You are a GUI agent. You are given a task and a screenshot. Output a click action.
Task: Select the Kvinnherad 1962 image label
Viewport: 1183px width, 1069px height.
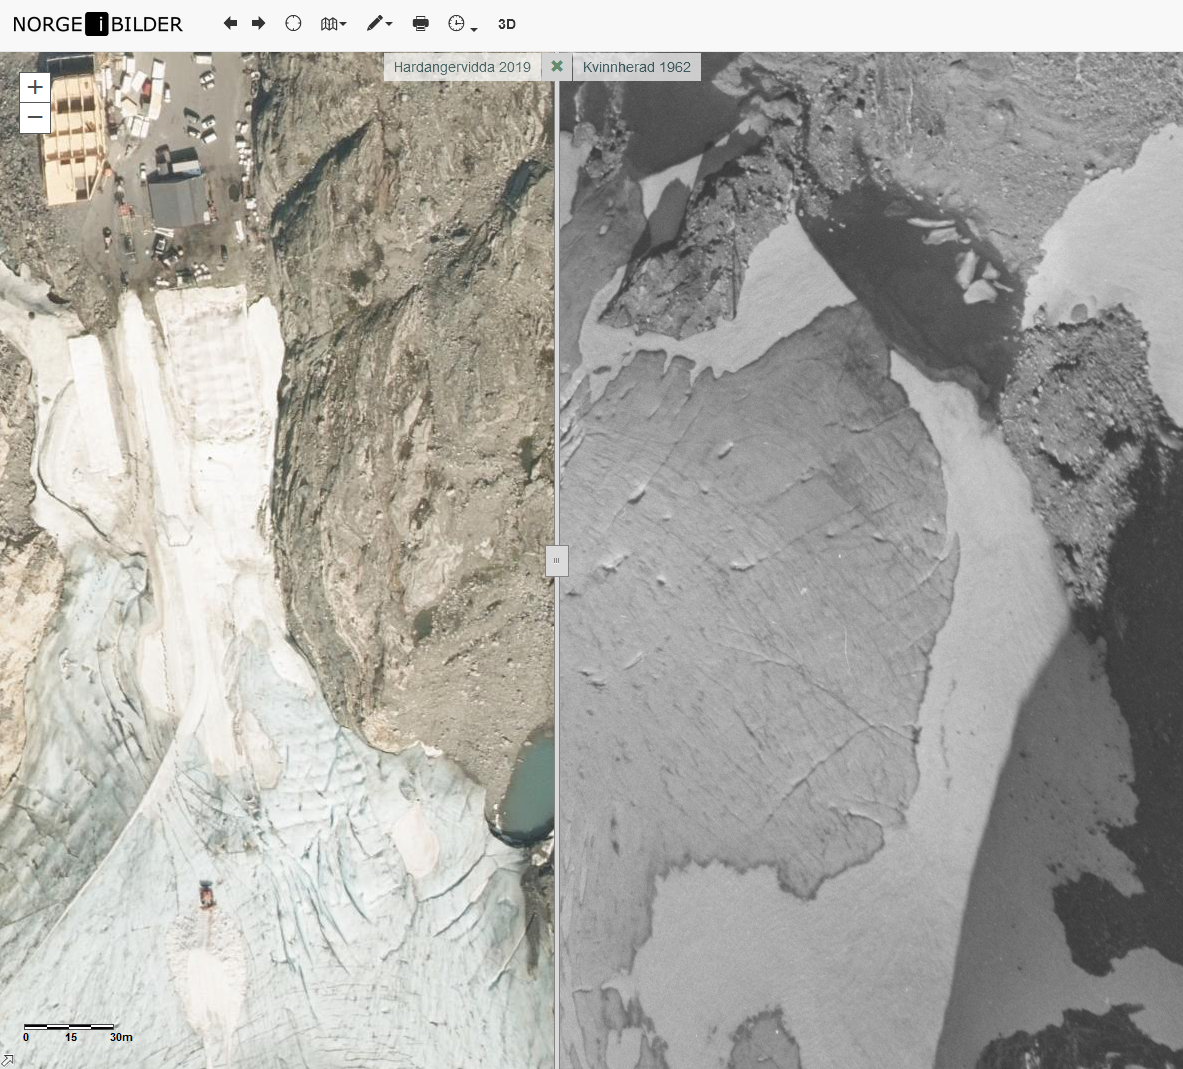click(x=637, y=67)
